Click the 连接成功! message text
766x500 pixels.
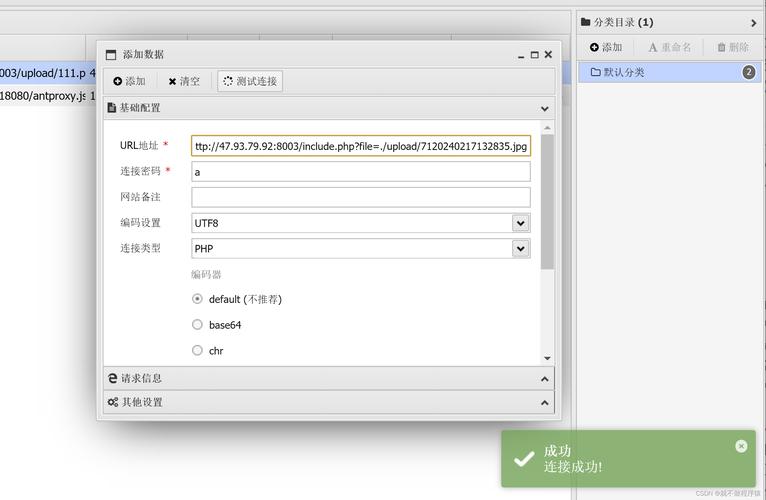pyautogui.click(x=573, y=467)
